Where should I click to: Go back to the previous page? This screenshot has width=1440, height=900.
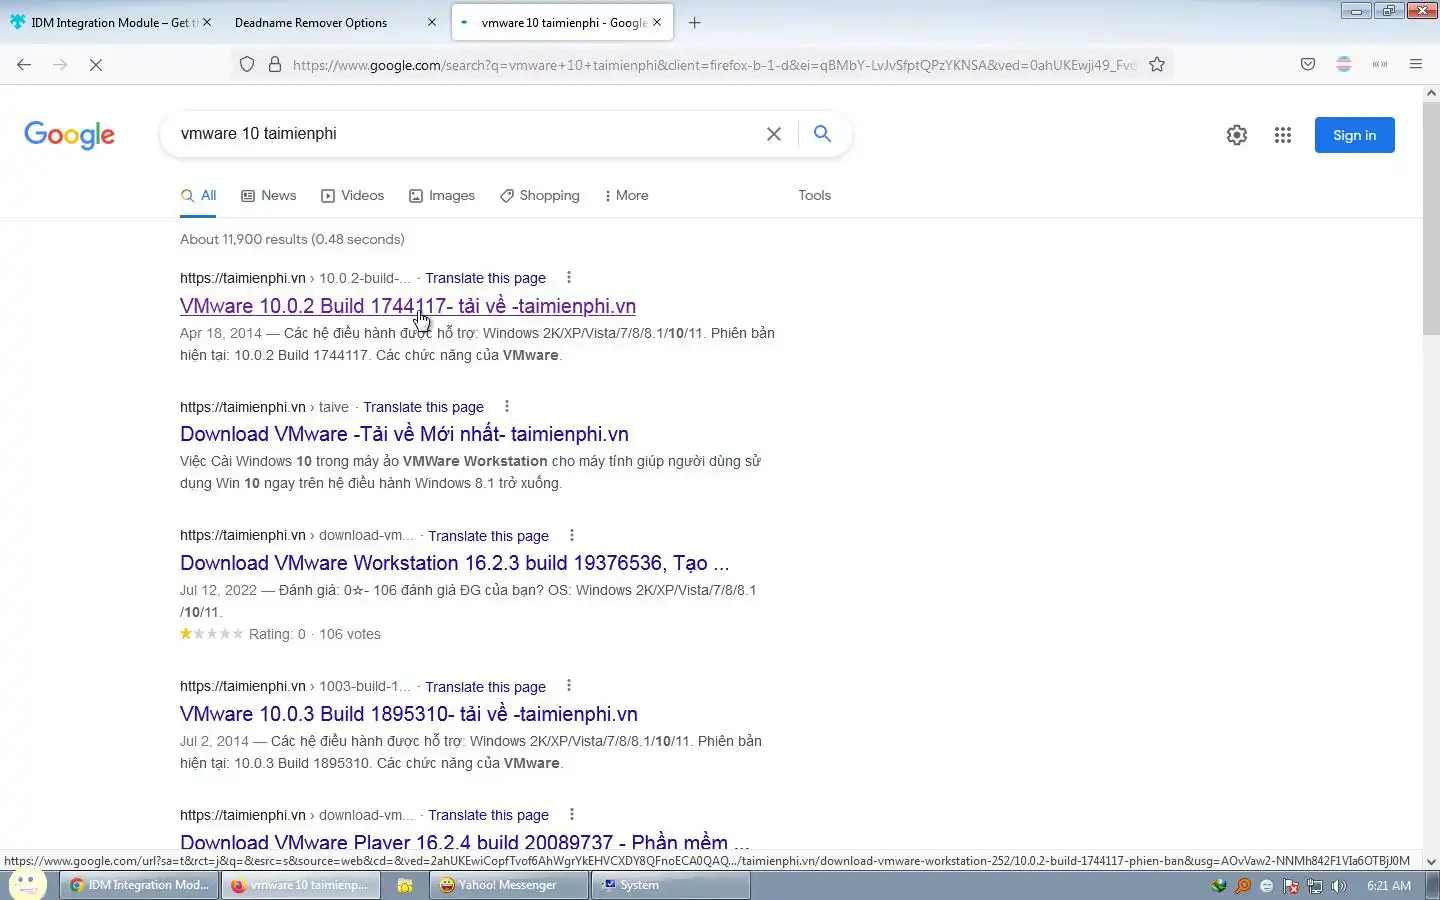click(x=24, y=65)
